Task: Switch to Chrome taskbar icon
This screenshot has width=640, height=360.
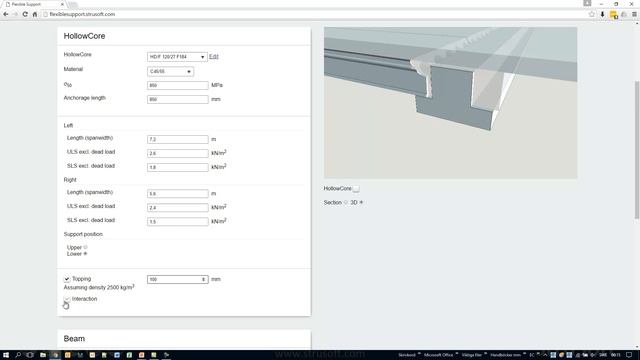Action: click(55, 355)
